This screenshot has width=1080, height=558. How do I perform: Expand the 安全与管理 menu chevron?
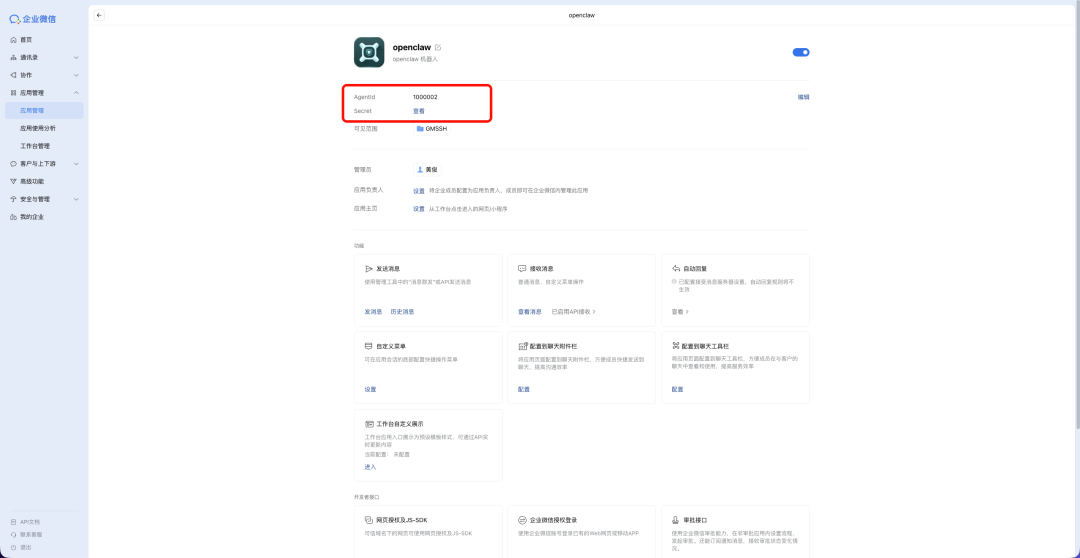click(76, 199)
